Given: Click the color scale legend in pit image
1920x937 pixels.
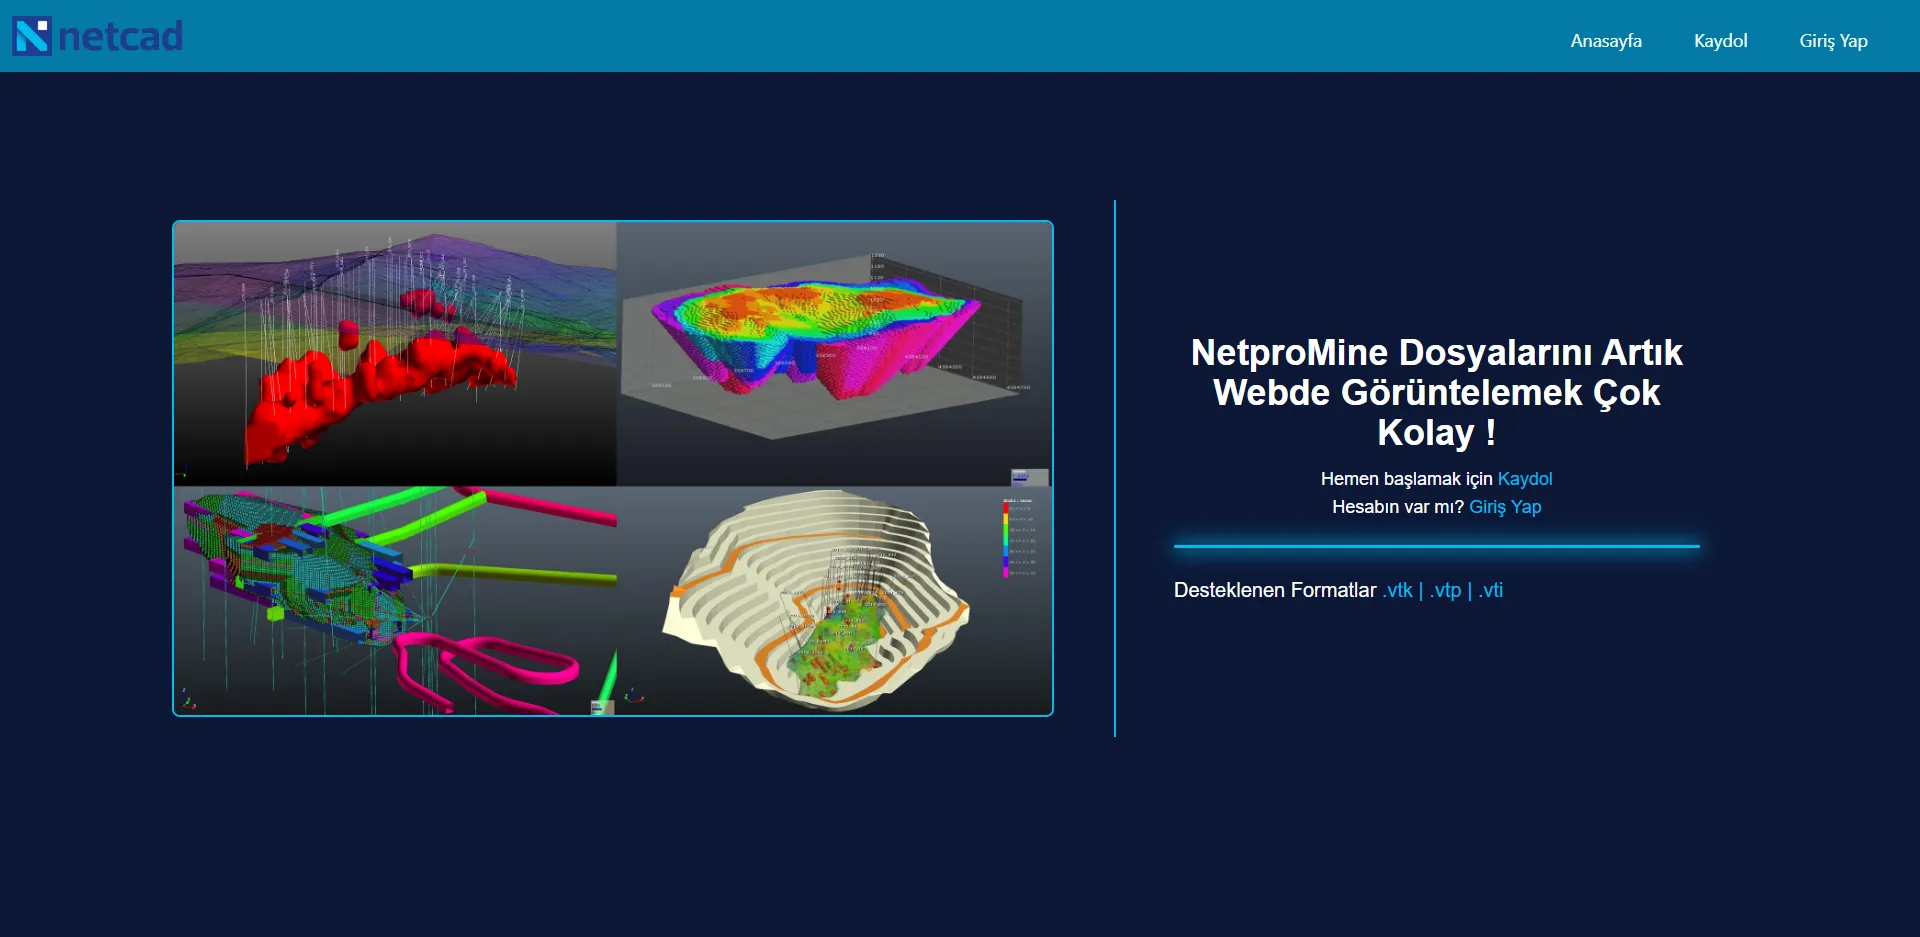Looking at the screenshot, I should click(x=1019, y=537).
